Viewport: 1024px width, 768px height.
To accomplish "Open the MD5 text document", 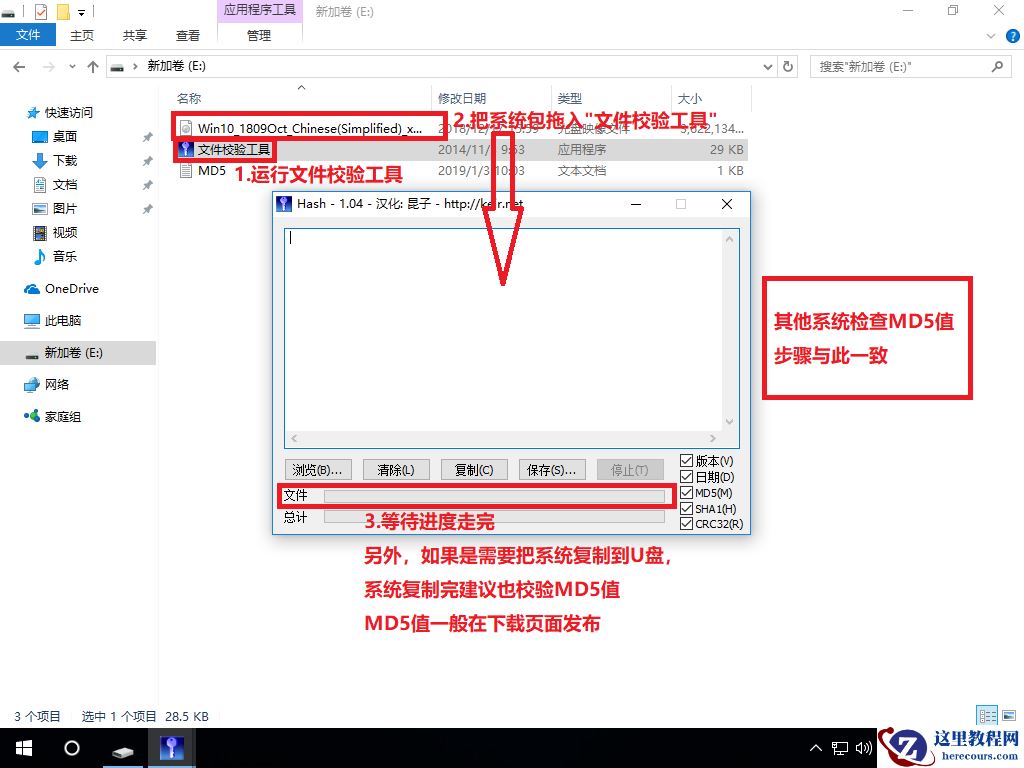I will pyautogui.click(x=210, y=170).
